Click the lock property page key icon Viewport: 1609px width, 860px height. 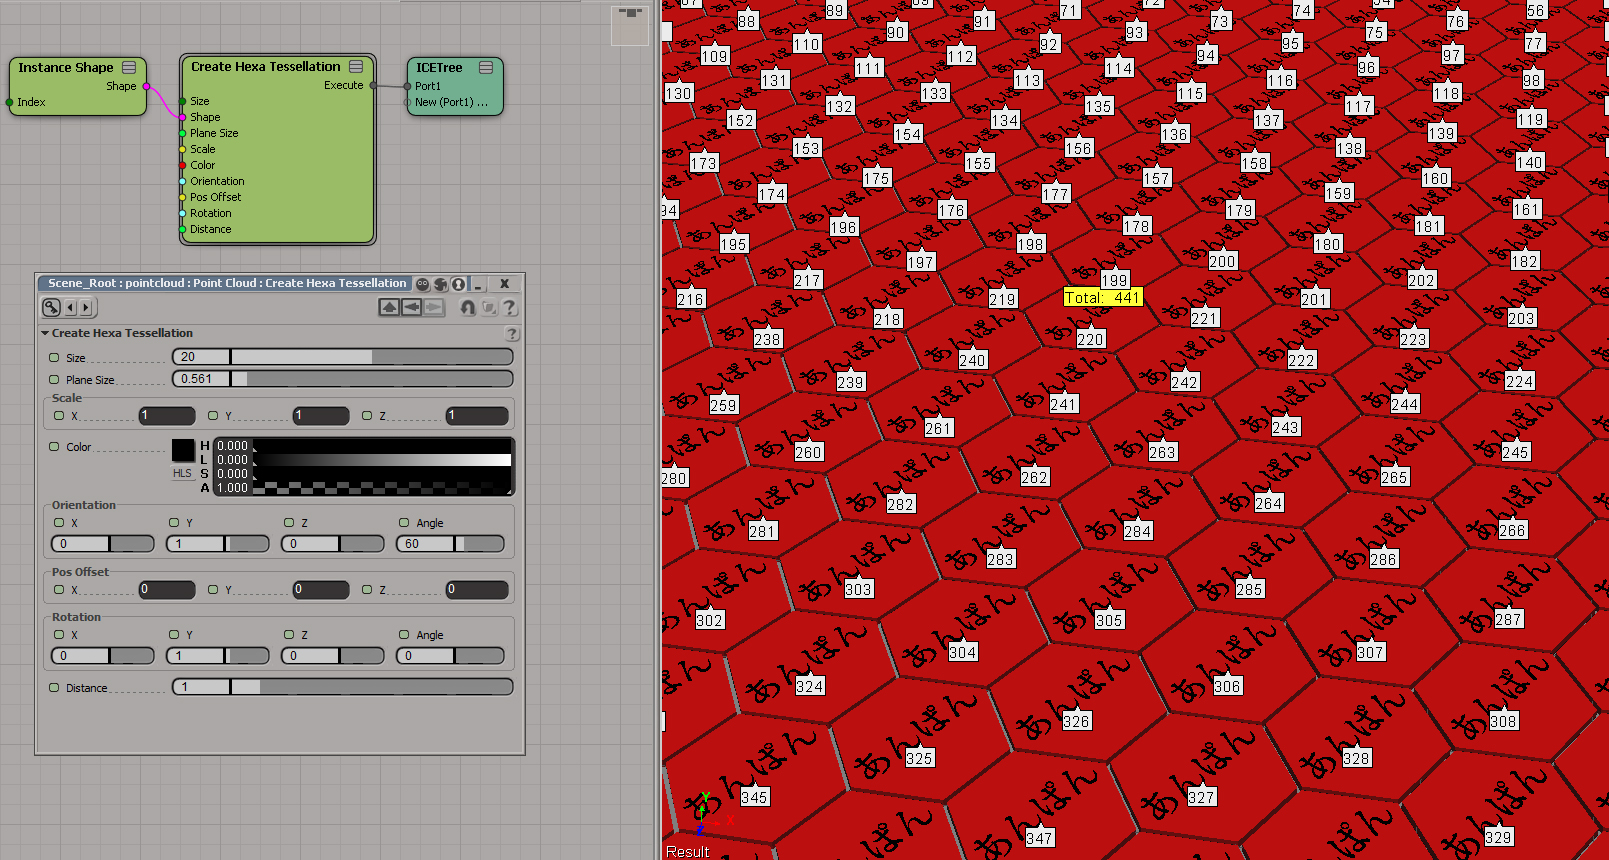pos(51,308)
